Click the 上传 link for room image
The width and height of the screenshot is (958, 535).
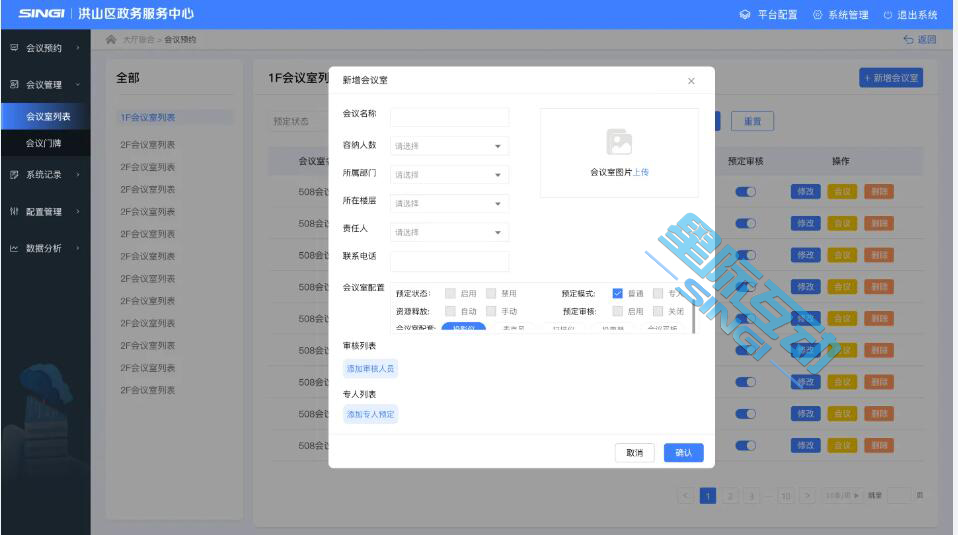pyautogui.click(x=641, y=172)
